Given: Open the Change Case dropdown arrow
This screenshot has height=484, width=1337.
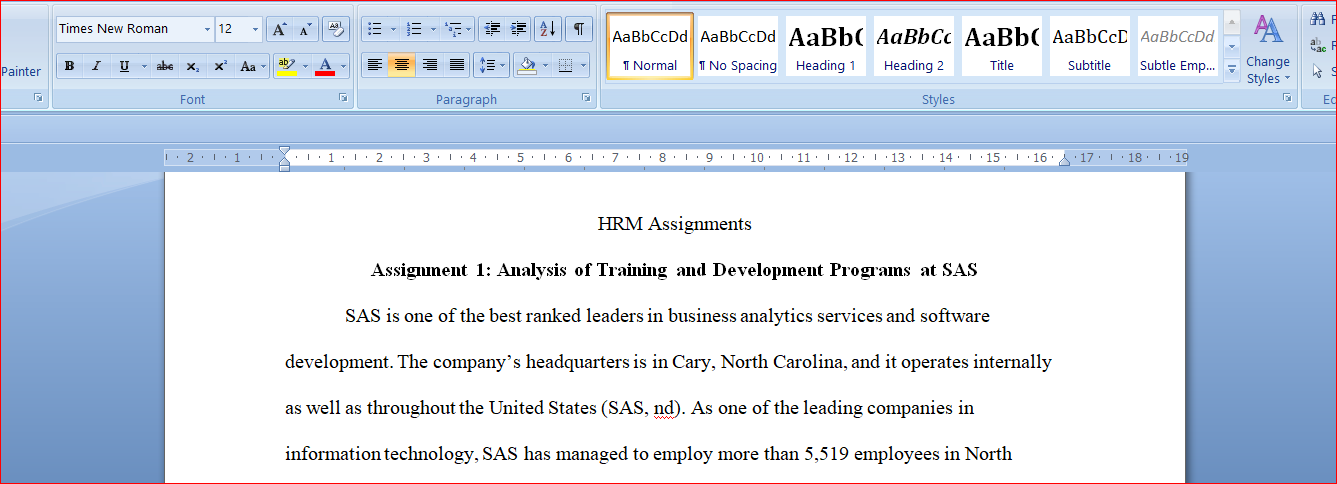Looking at the screenshot, I should pos(264,66).
